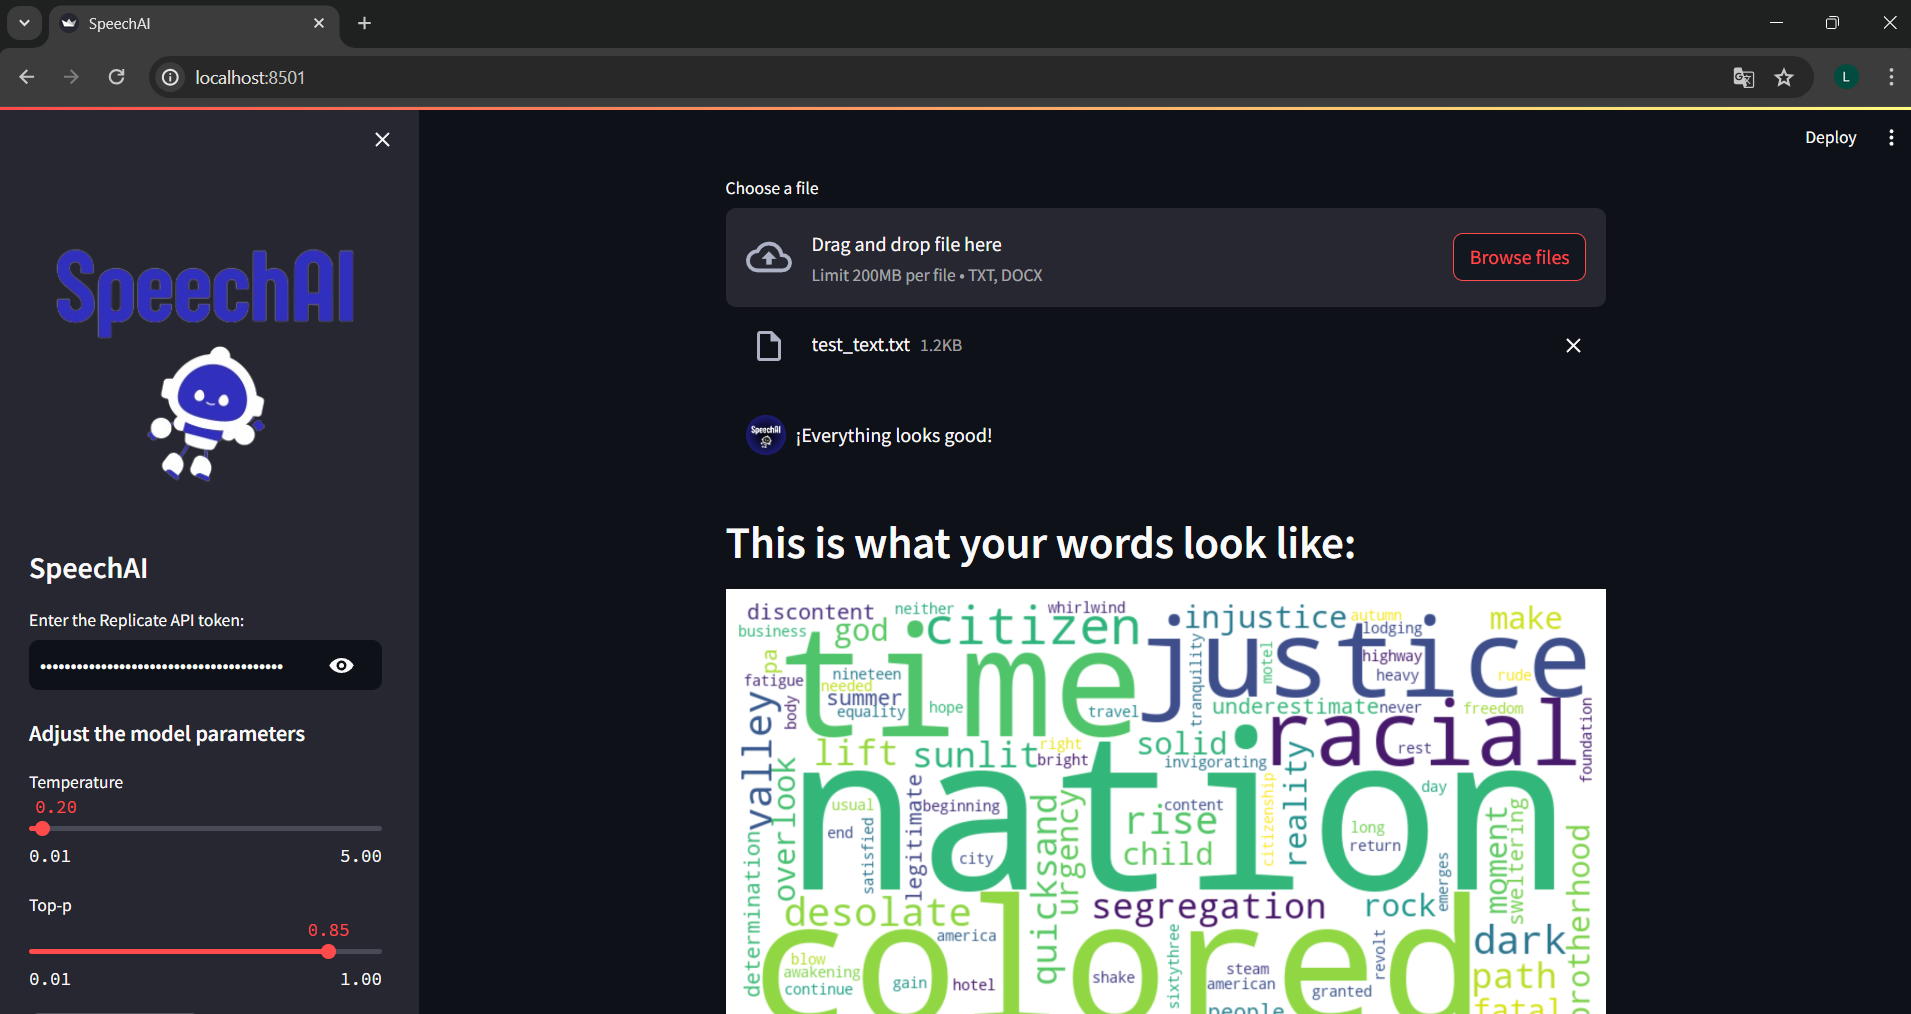The width and height of the screenshot is (1911, 1014).
Task: Click the word cloud image
Action: 1166,801
